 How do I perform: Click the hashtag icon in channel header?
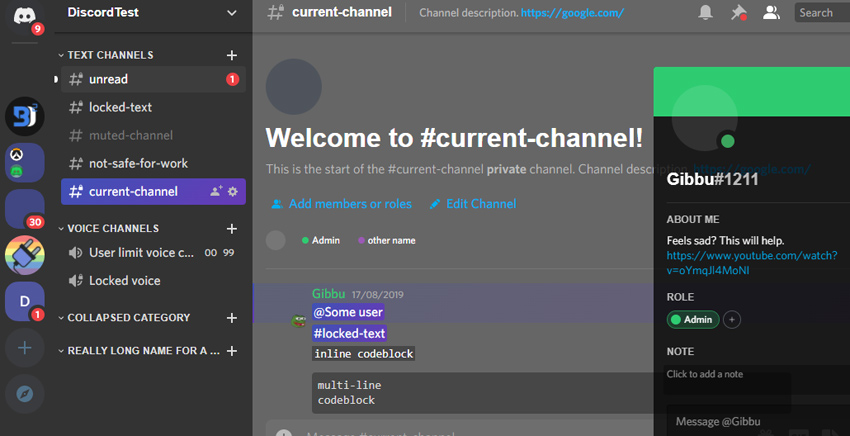tap(275, 12)
